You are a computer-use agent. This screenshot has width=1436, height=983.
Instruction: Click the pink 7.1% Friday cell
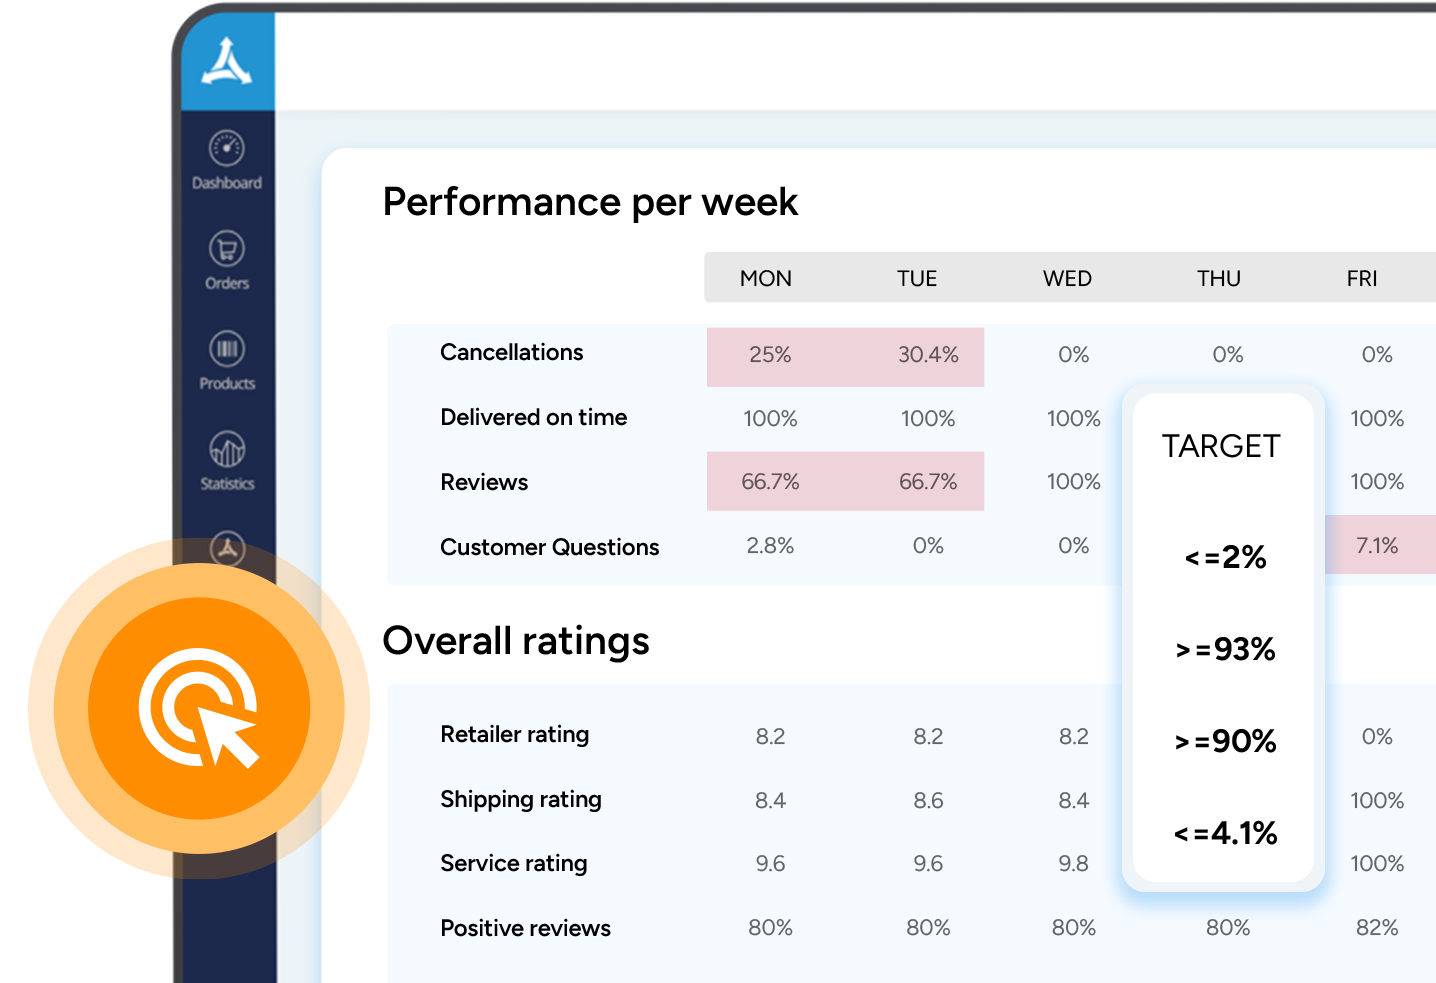[x=1377, y=546]
